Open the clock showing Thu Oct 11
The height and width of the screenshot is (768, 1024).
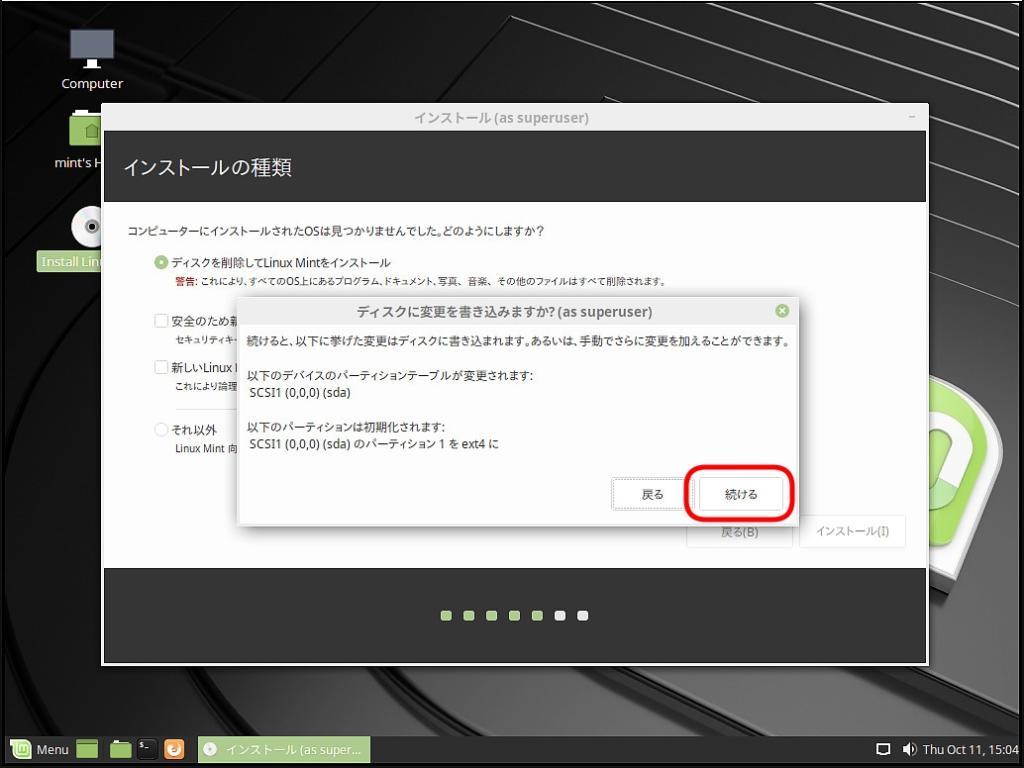(970, 749)
